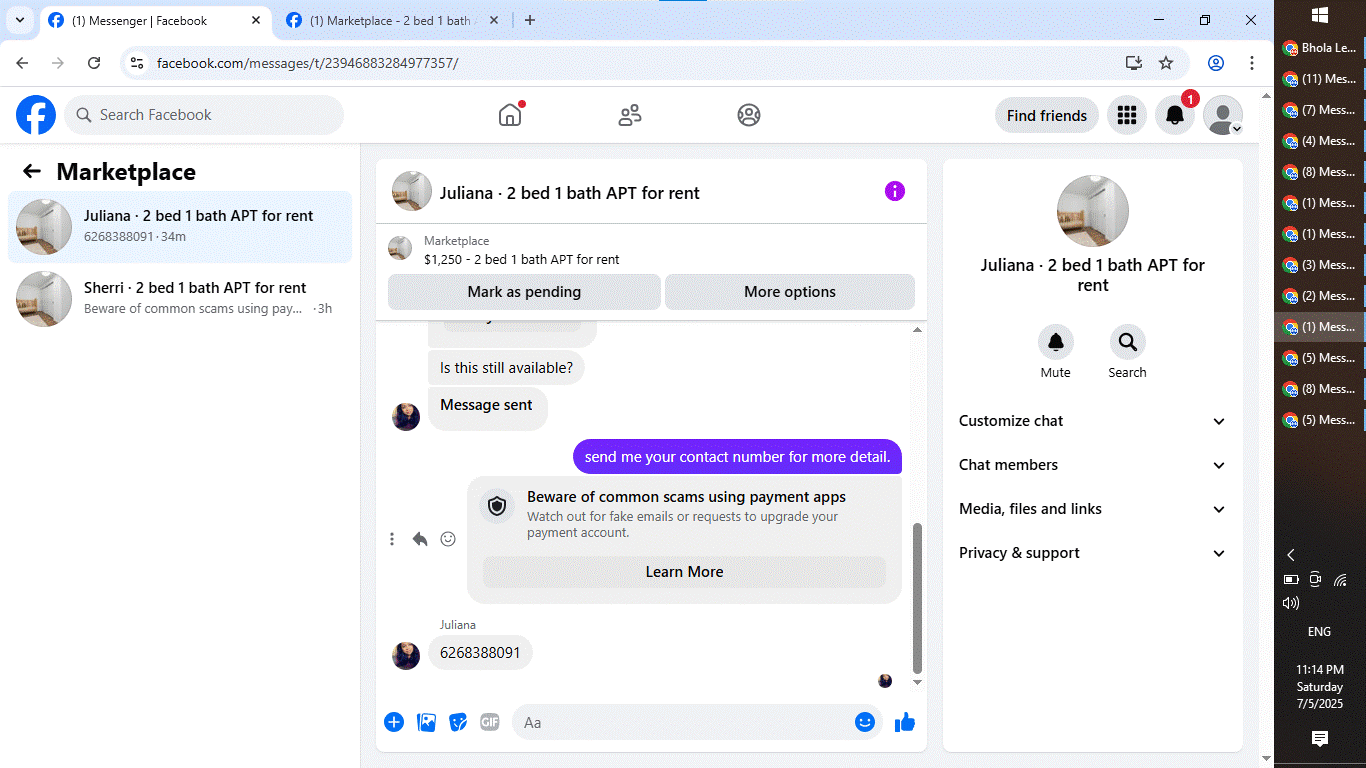Open notifications bell icon

pos(1175,115)
